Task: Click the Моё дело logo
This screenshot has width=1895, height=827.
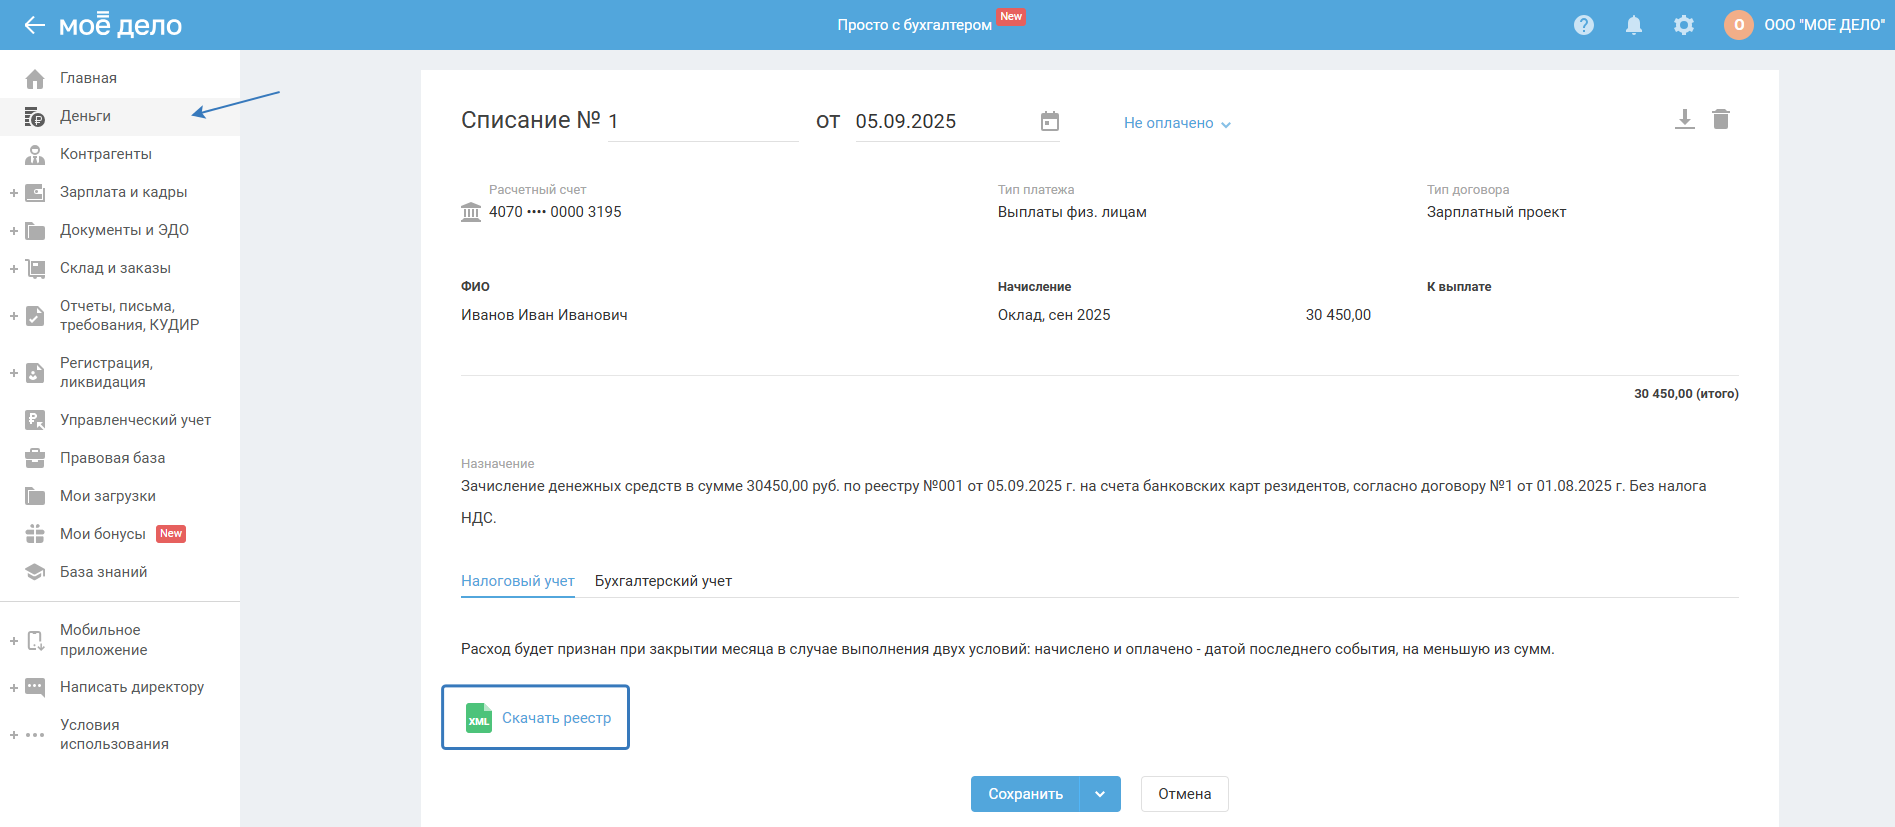Action: click(120, 25)
